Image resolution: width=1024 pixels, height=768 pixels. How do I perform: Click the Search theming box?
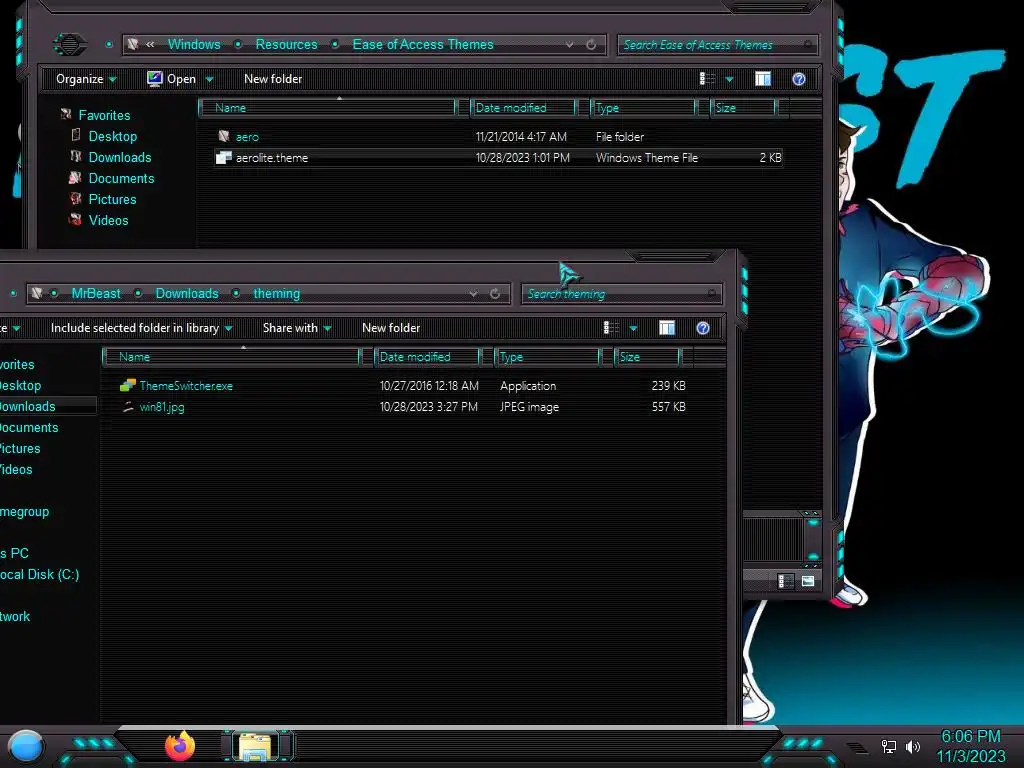(621, 294)
